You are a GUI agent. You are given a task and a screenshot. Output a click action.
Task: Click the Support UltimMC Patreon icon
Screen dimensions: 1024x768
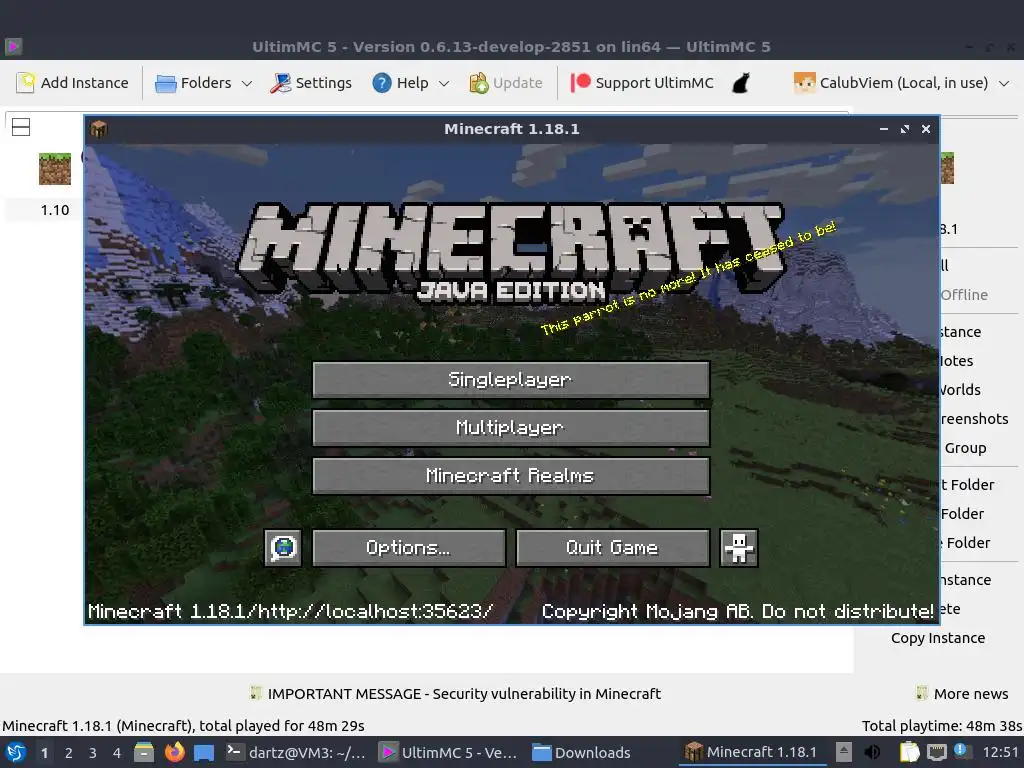[x=581, y=82]
